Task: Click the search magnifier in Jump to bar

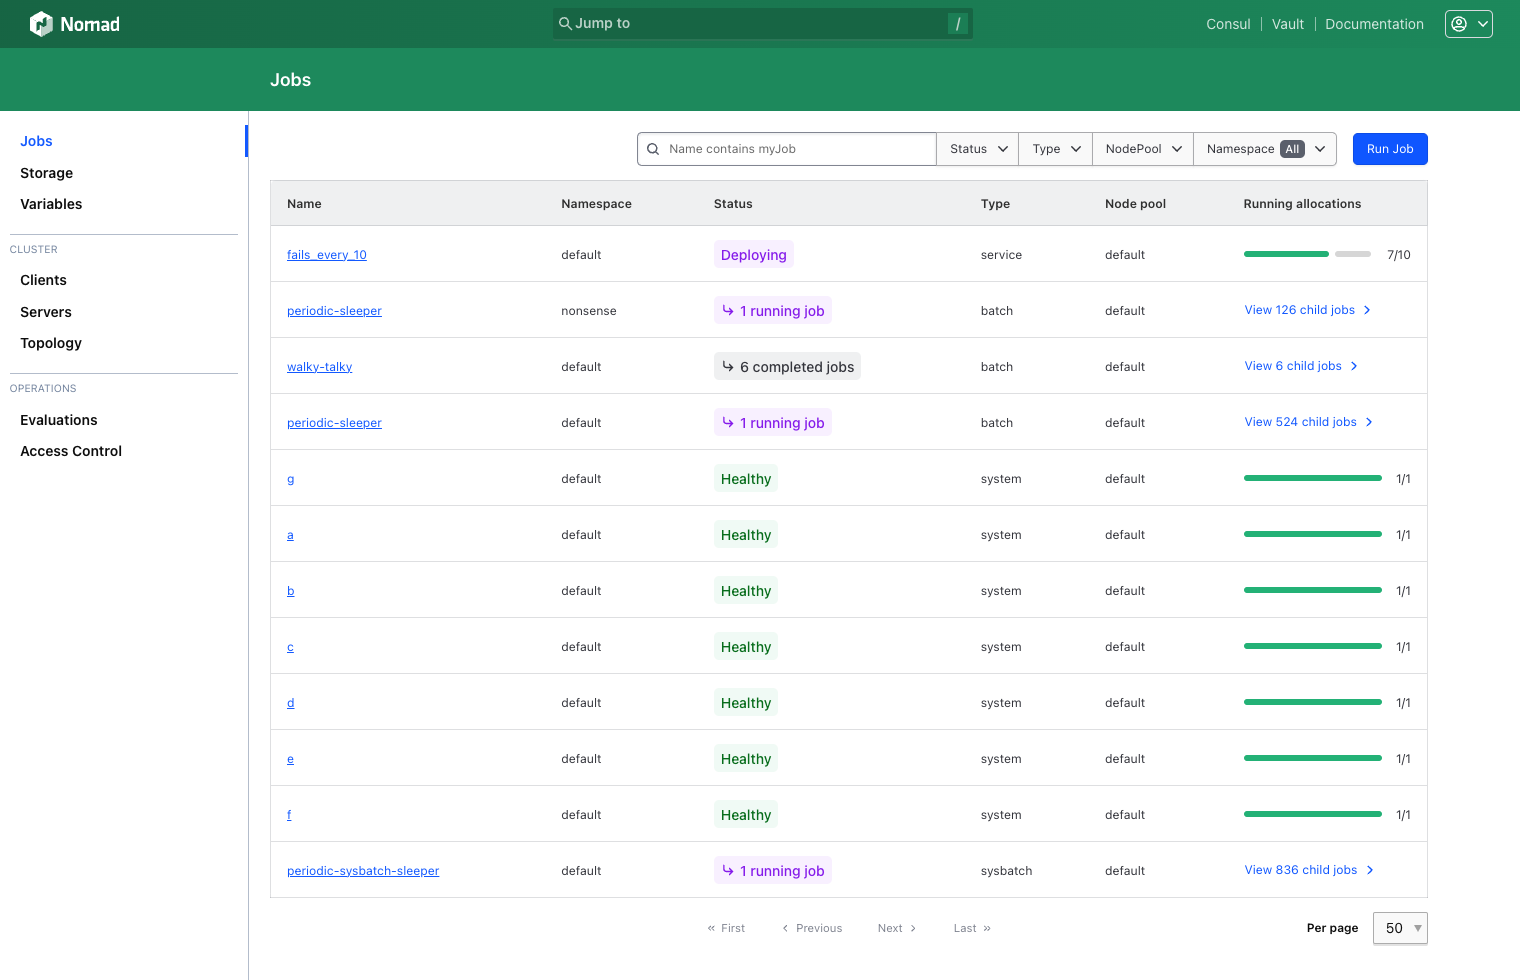Action: [565, 24]
